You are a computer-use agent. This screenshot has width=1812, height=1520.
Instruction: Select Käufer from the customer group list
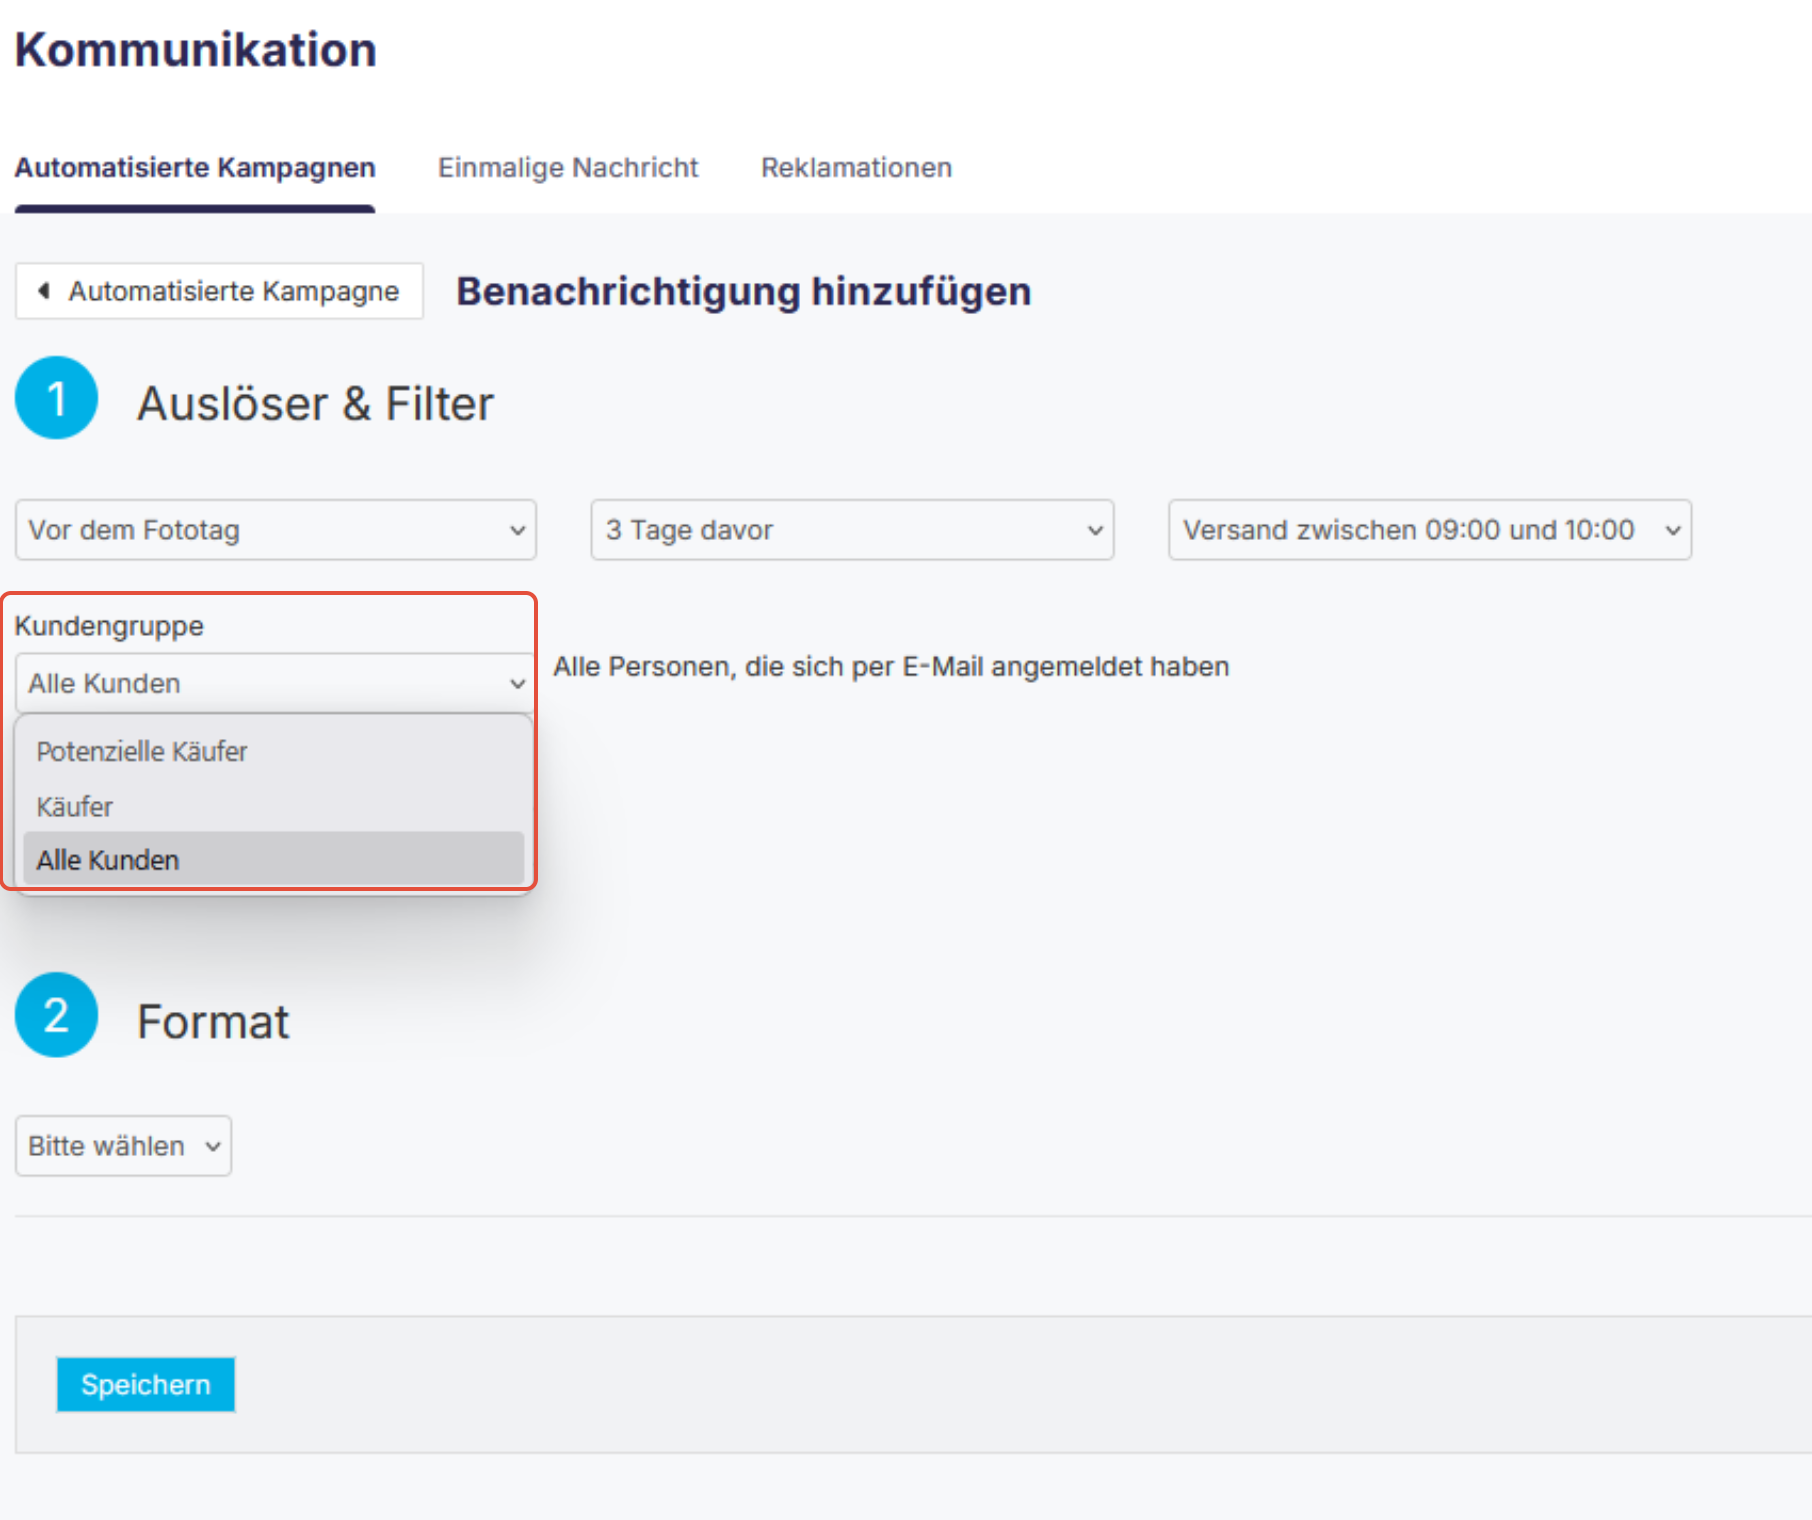[274, 806]
